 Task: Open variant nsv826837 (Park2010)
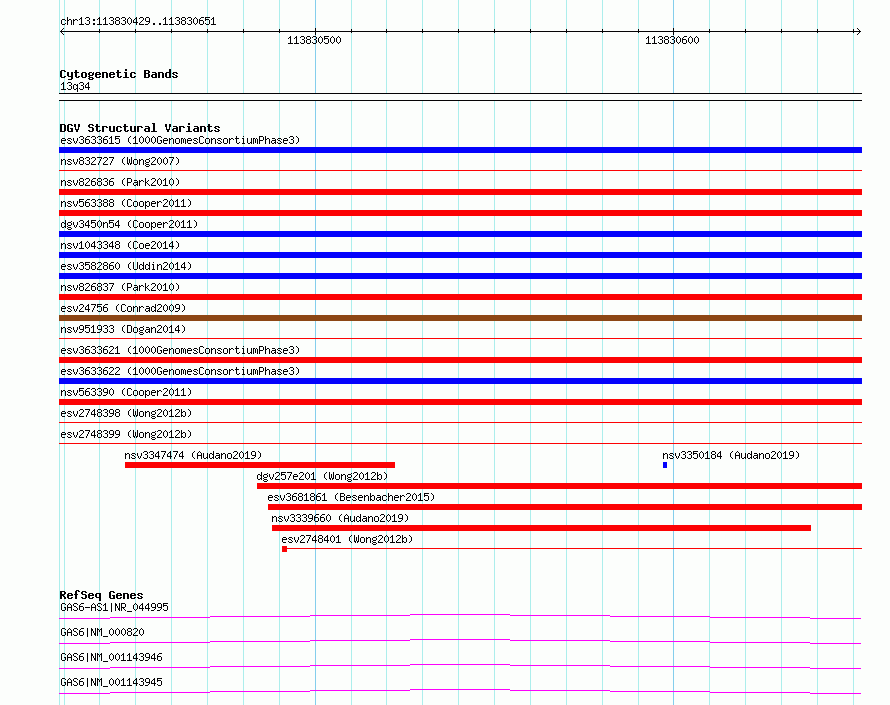coord(120,287)
